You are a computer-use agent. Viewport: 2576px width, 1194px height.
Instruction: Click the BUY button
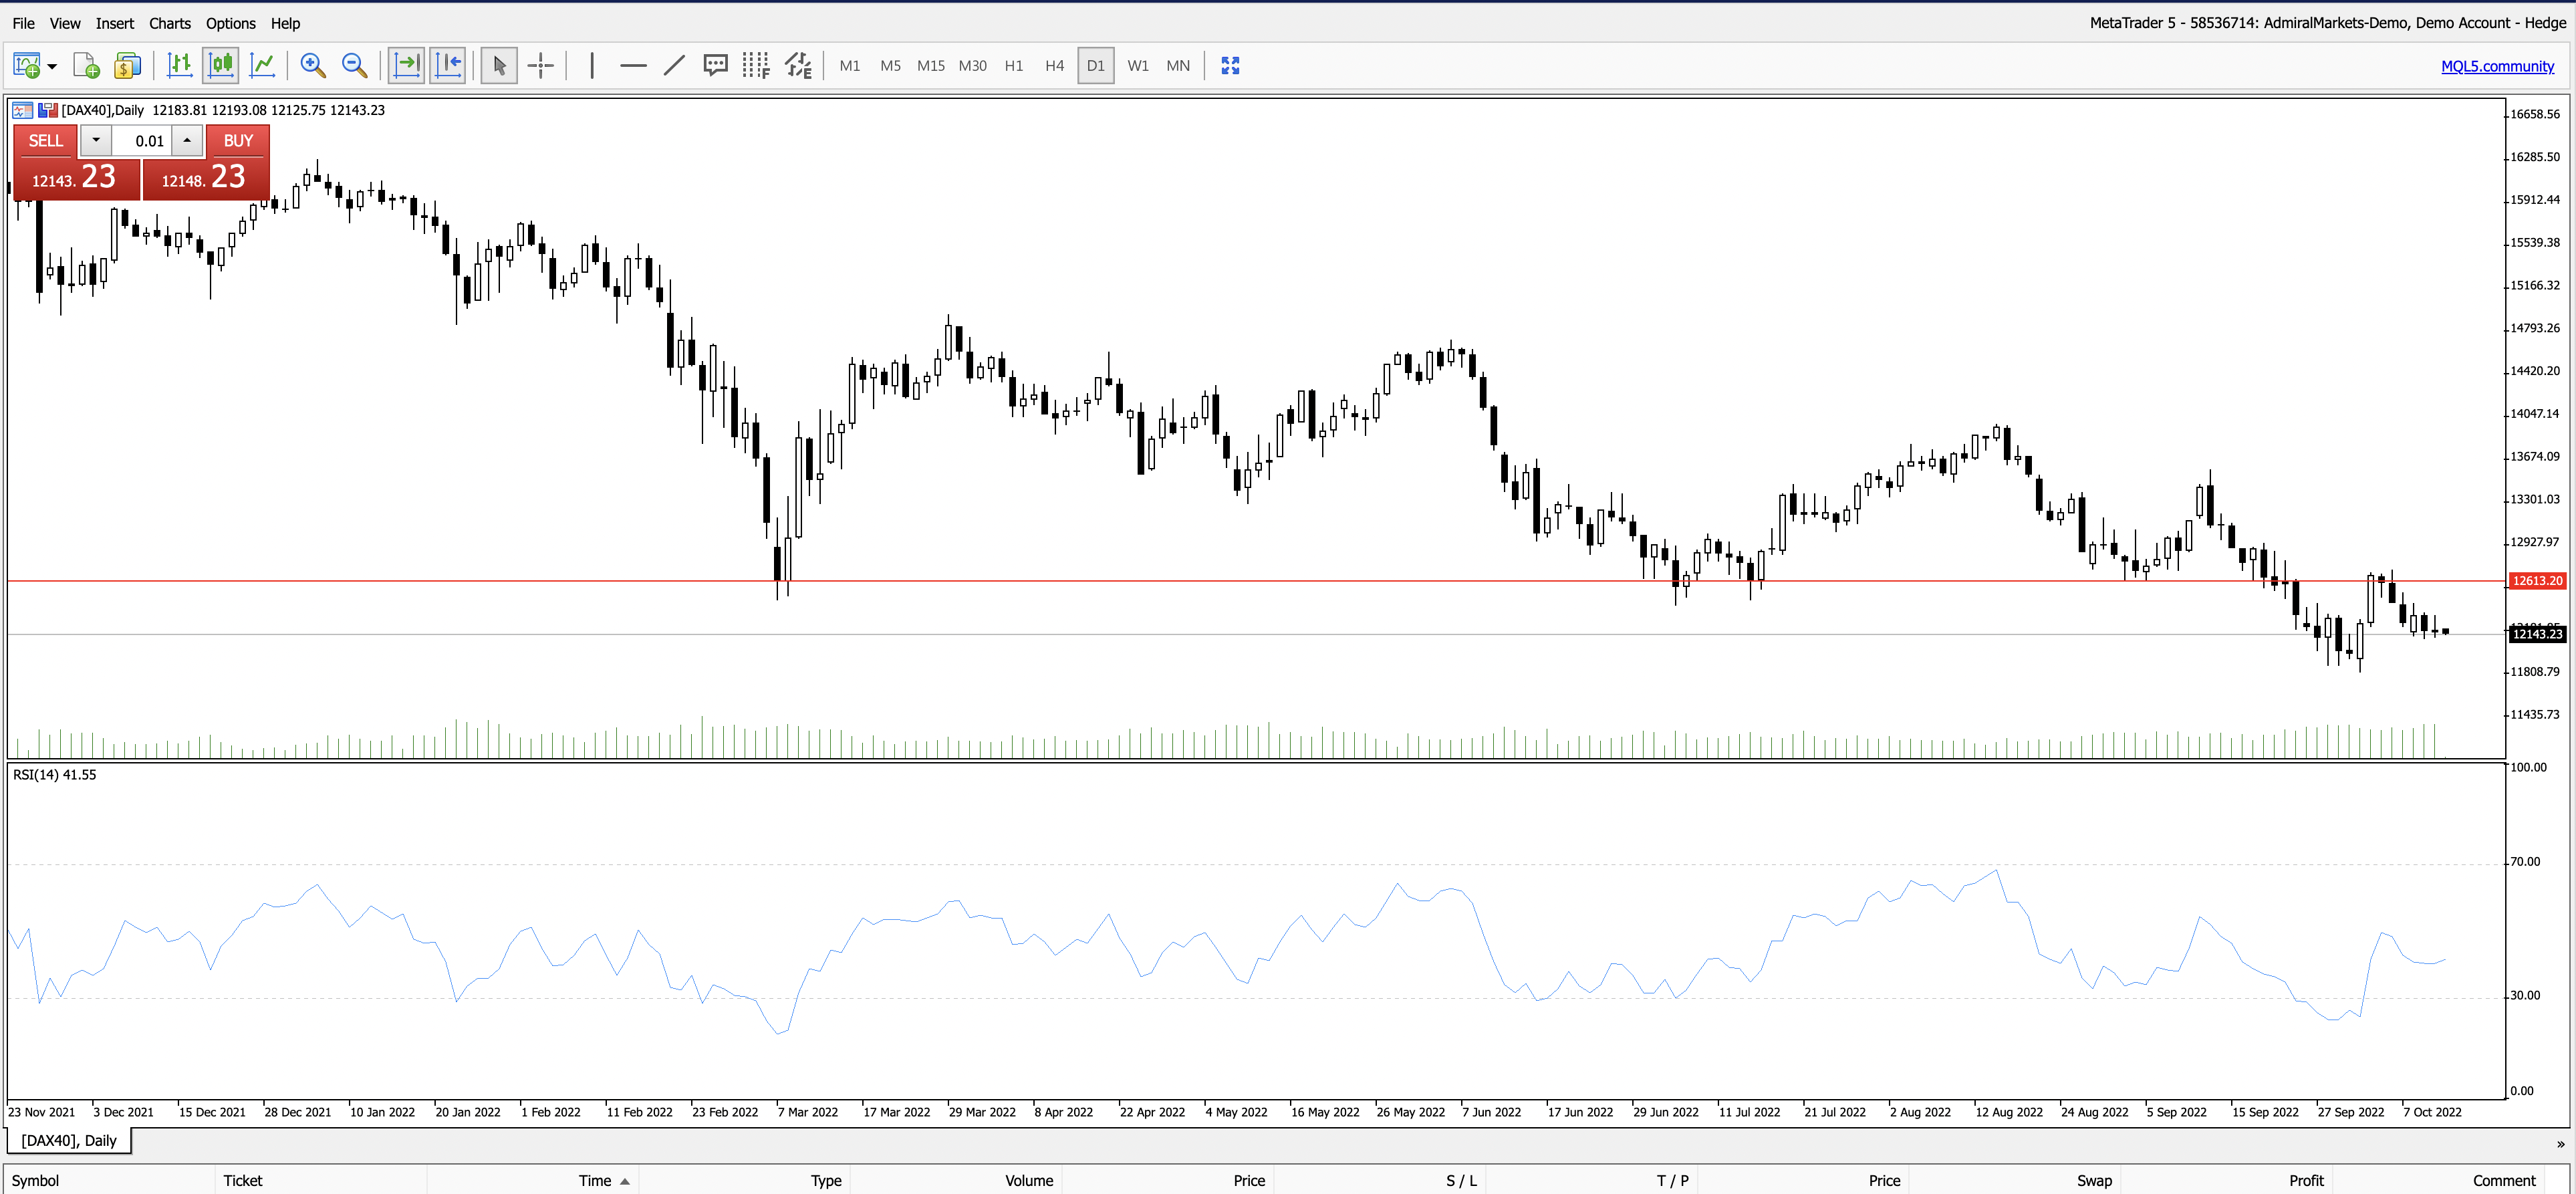238,141
